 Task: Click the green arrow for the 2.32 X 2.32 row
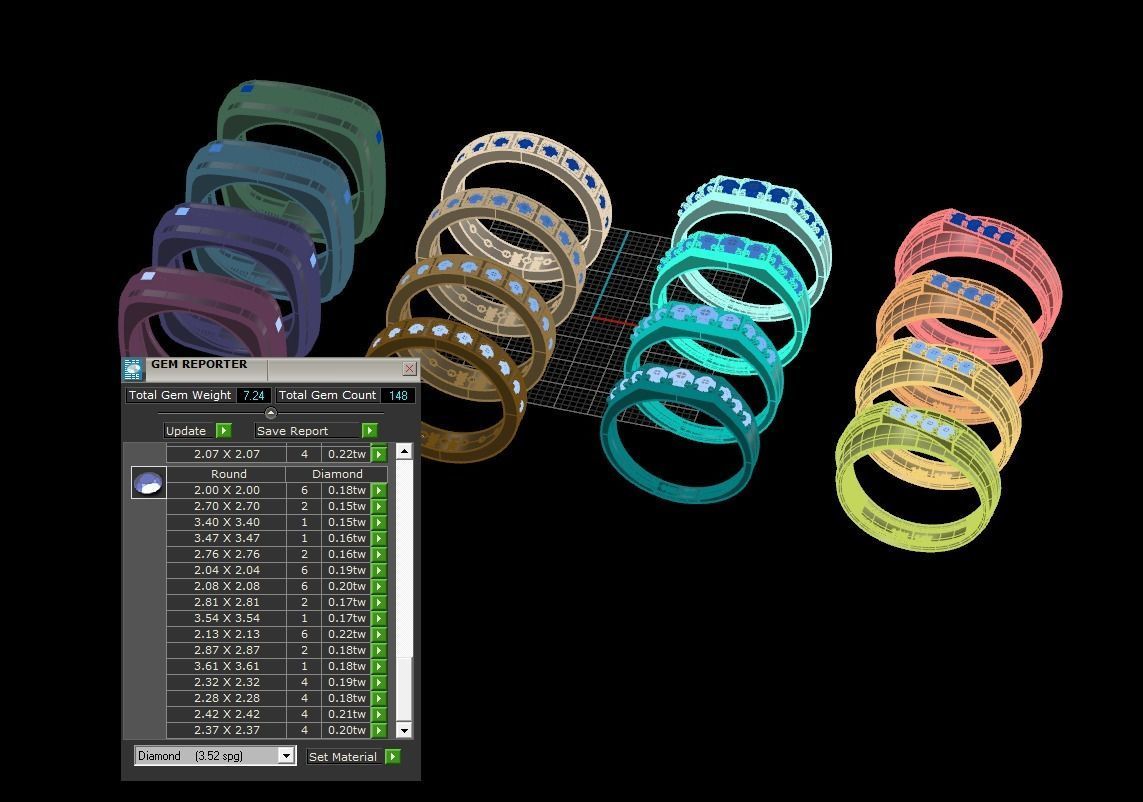tap(379, 683)
